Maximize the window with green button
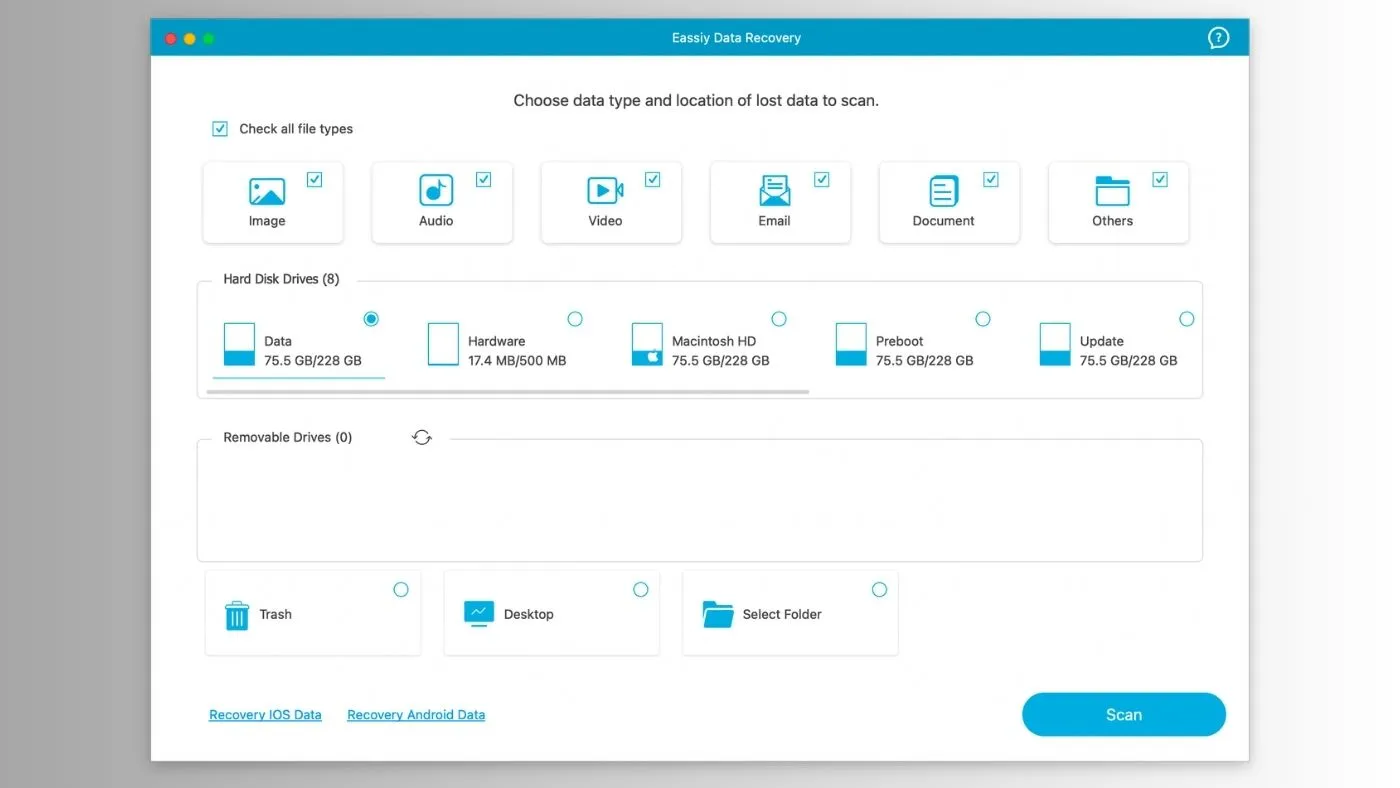The image size is (1400, 788). pyautogui.click(x=208, y=38)
